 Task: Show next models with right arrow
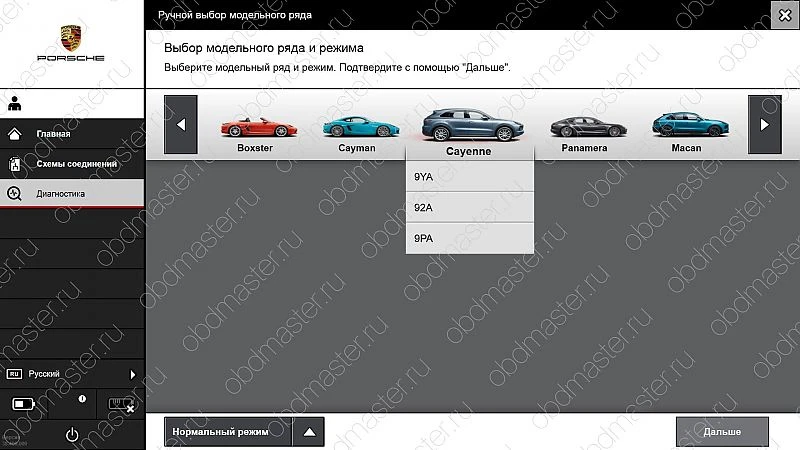[764, 124]
